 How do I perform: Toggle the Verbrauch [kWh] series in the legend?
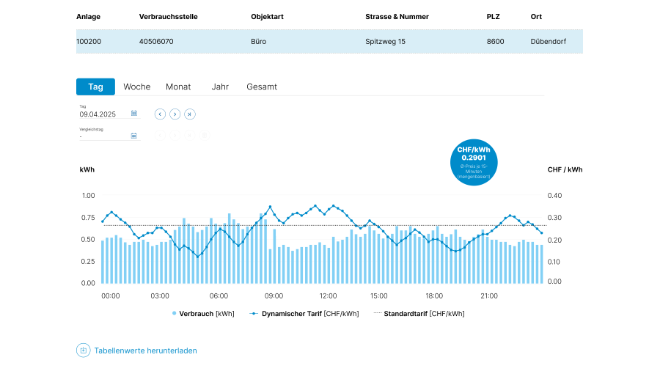click(203, 314)
